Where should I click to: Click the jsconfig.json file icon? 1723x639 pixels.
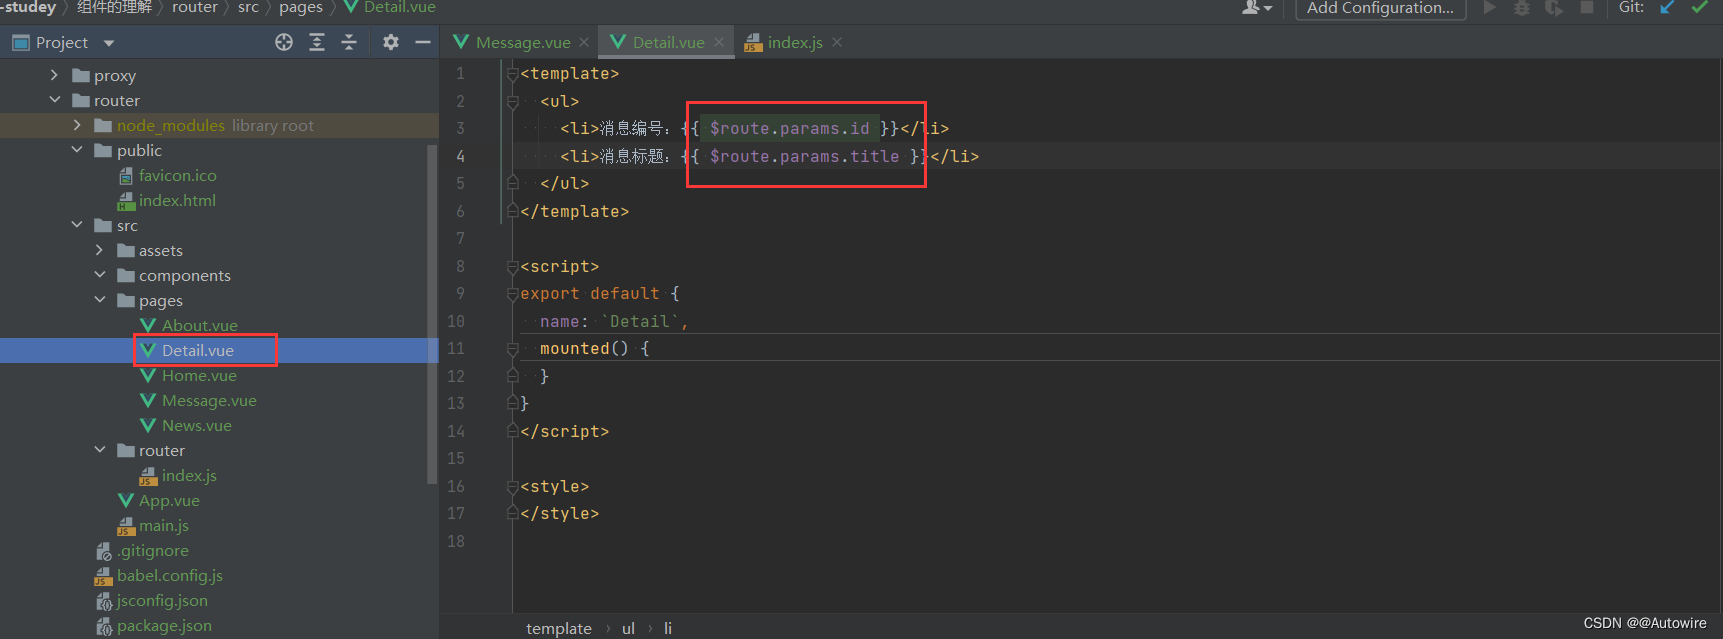pos(104,601)
